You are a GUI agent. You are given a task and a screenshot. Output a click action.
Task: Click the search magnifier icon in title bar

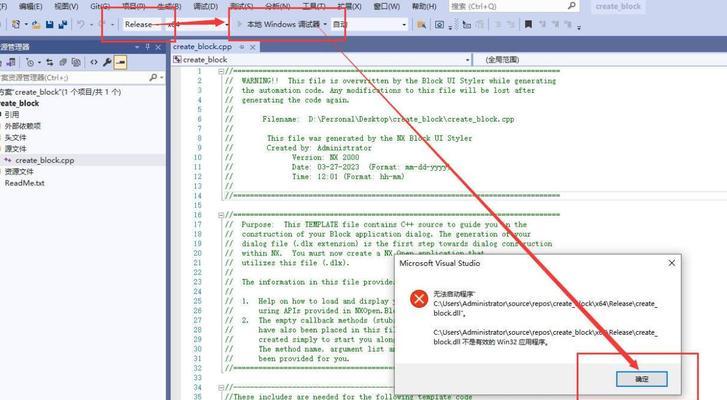point(572,6)
